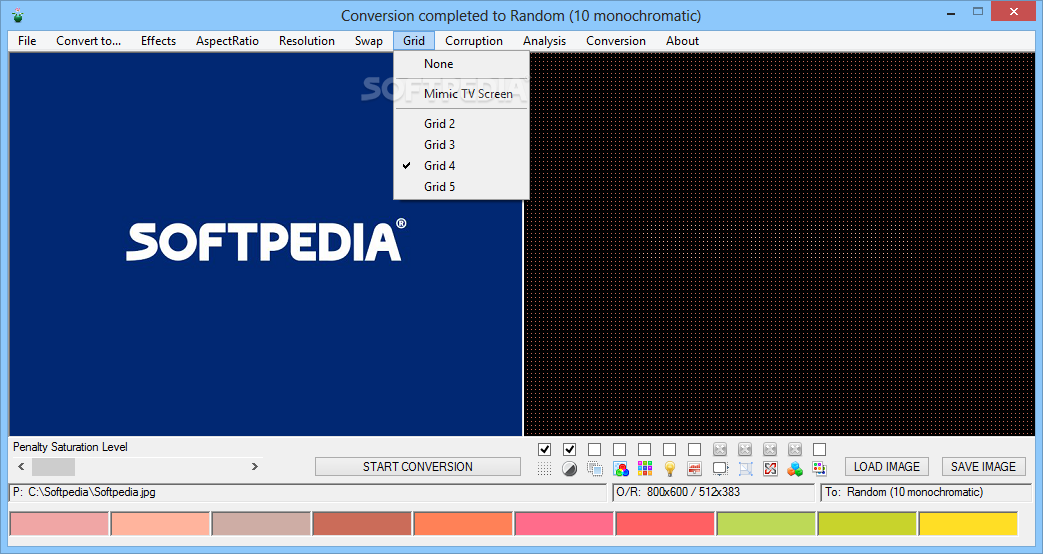
Task: Click the RGB color circles icon
Action: click(620, 469)
